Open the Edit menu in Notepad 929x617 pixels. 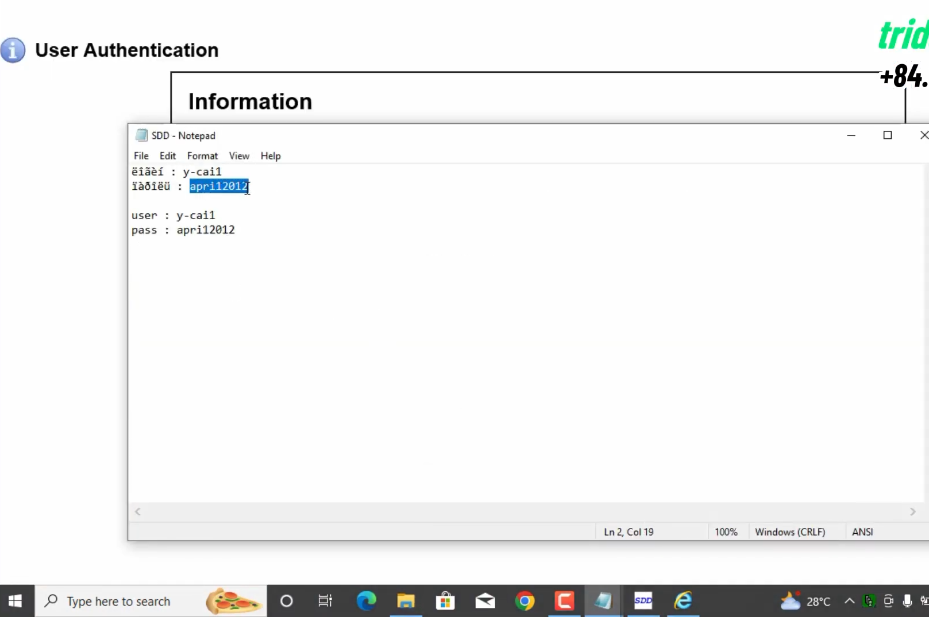coord(168,156)
